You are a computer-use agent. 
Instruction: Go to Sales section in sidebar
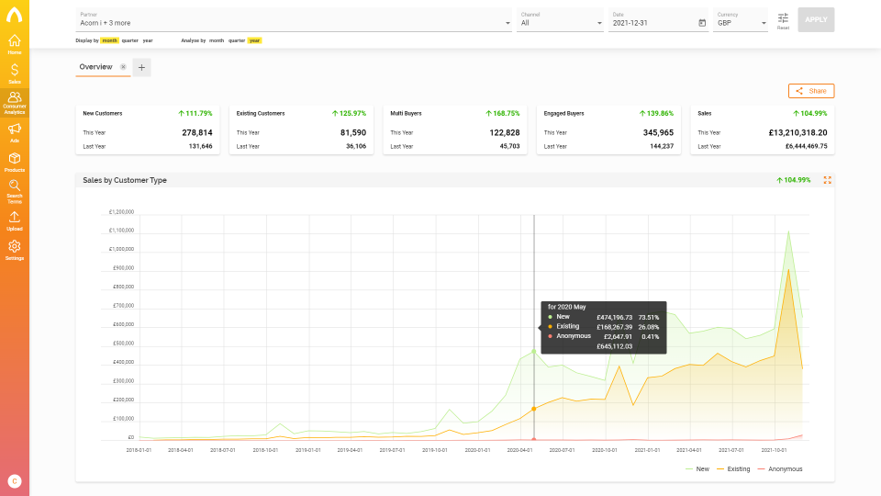14,72
